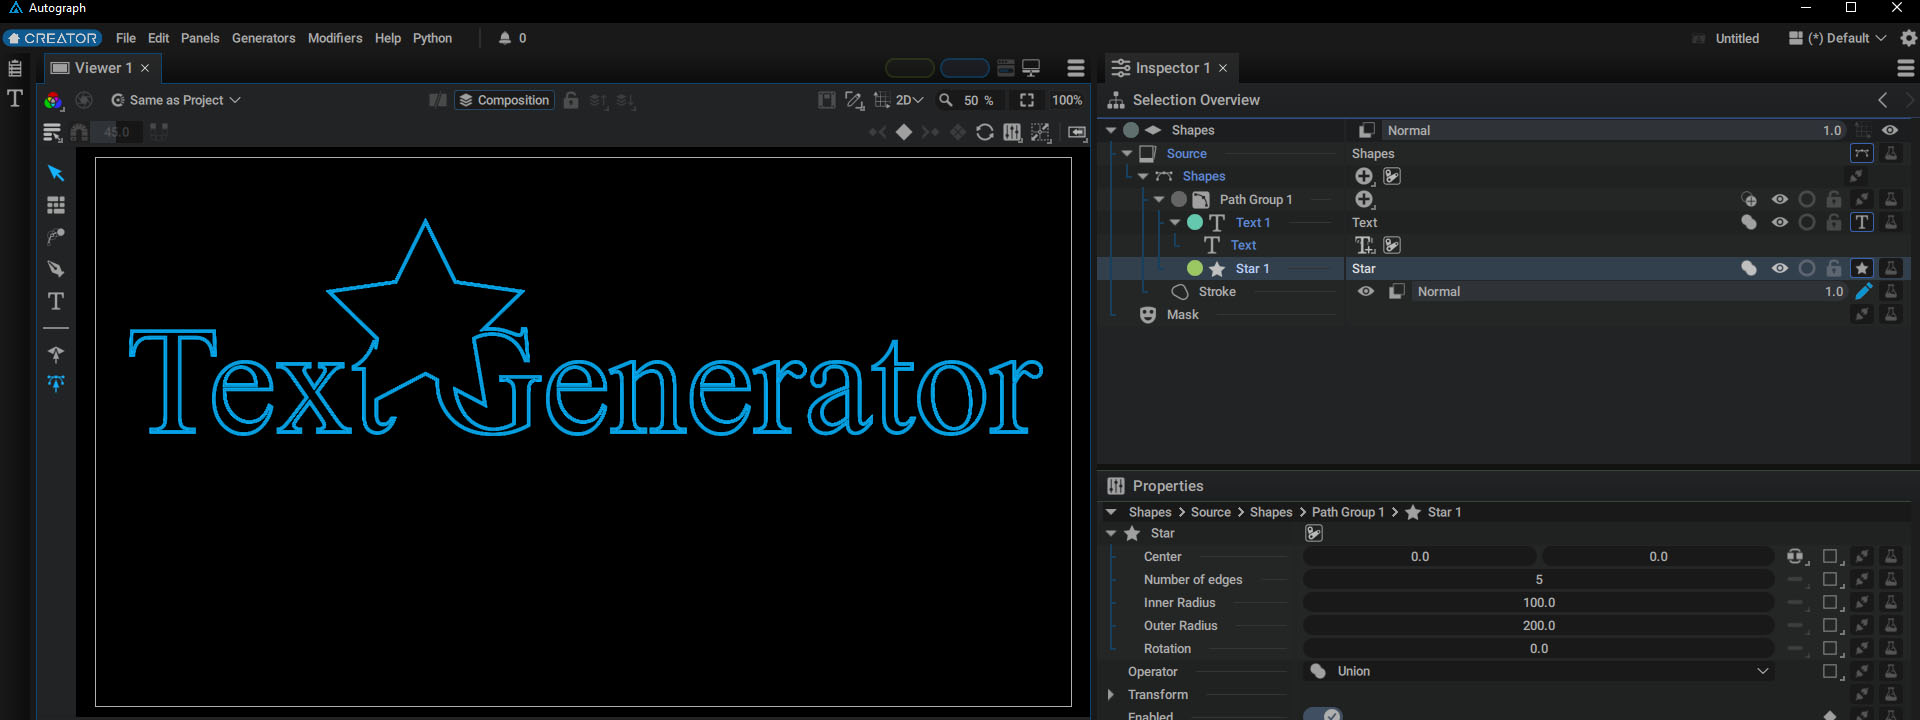1920x720 pixels.
Task: Open the File menu
Action: pos(126,38)
